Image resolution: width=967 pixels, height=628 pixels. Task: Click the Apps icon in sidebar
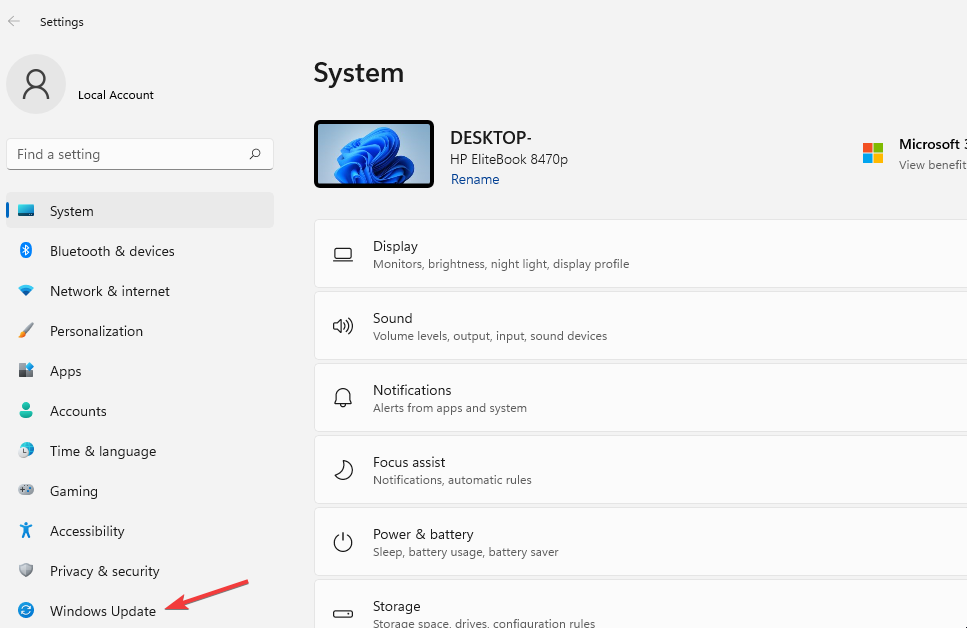click(24, 371)
